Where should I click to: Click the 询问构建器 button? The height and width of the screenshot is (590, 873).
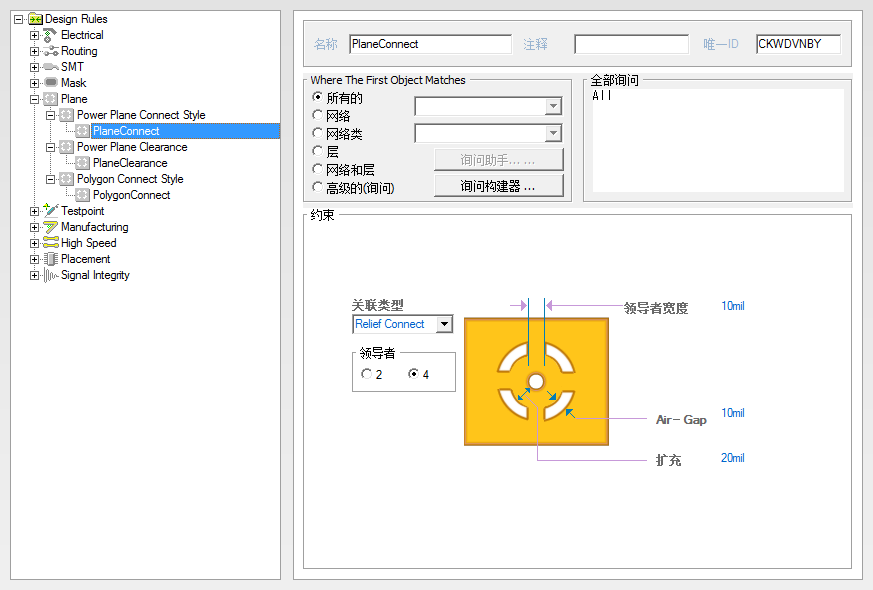499,184
